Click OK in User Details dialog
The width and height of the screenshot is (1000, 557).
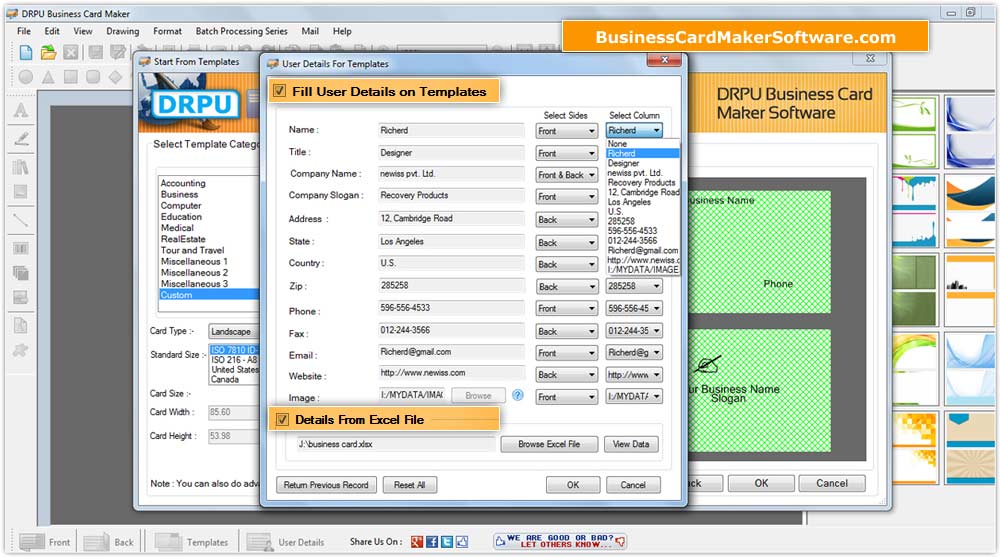click(x=573, y=485)
